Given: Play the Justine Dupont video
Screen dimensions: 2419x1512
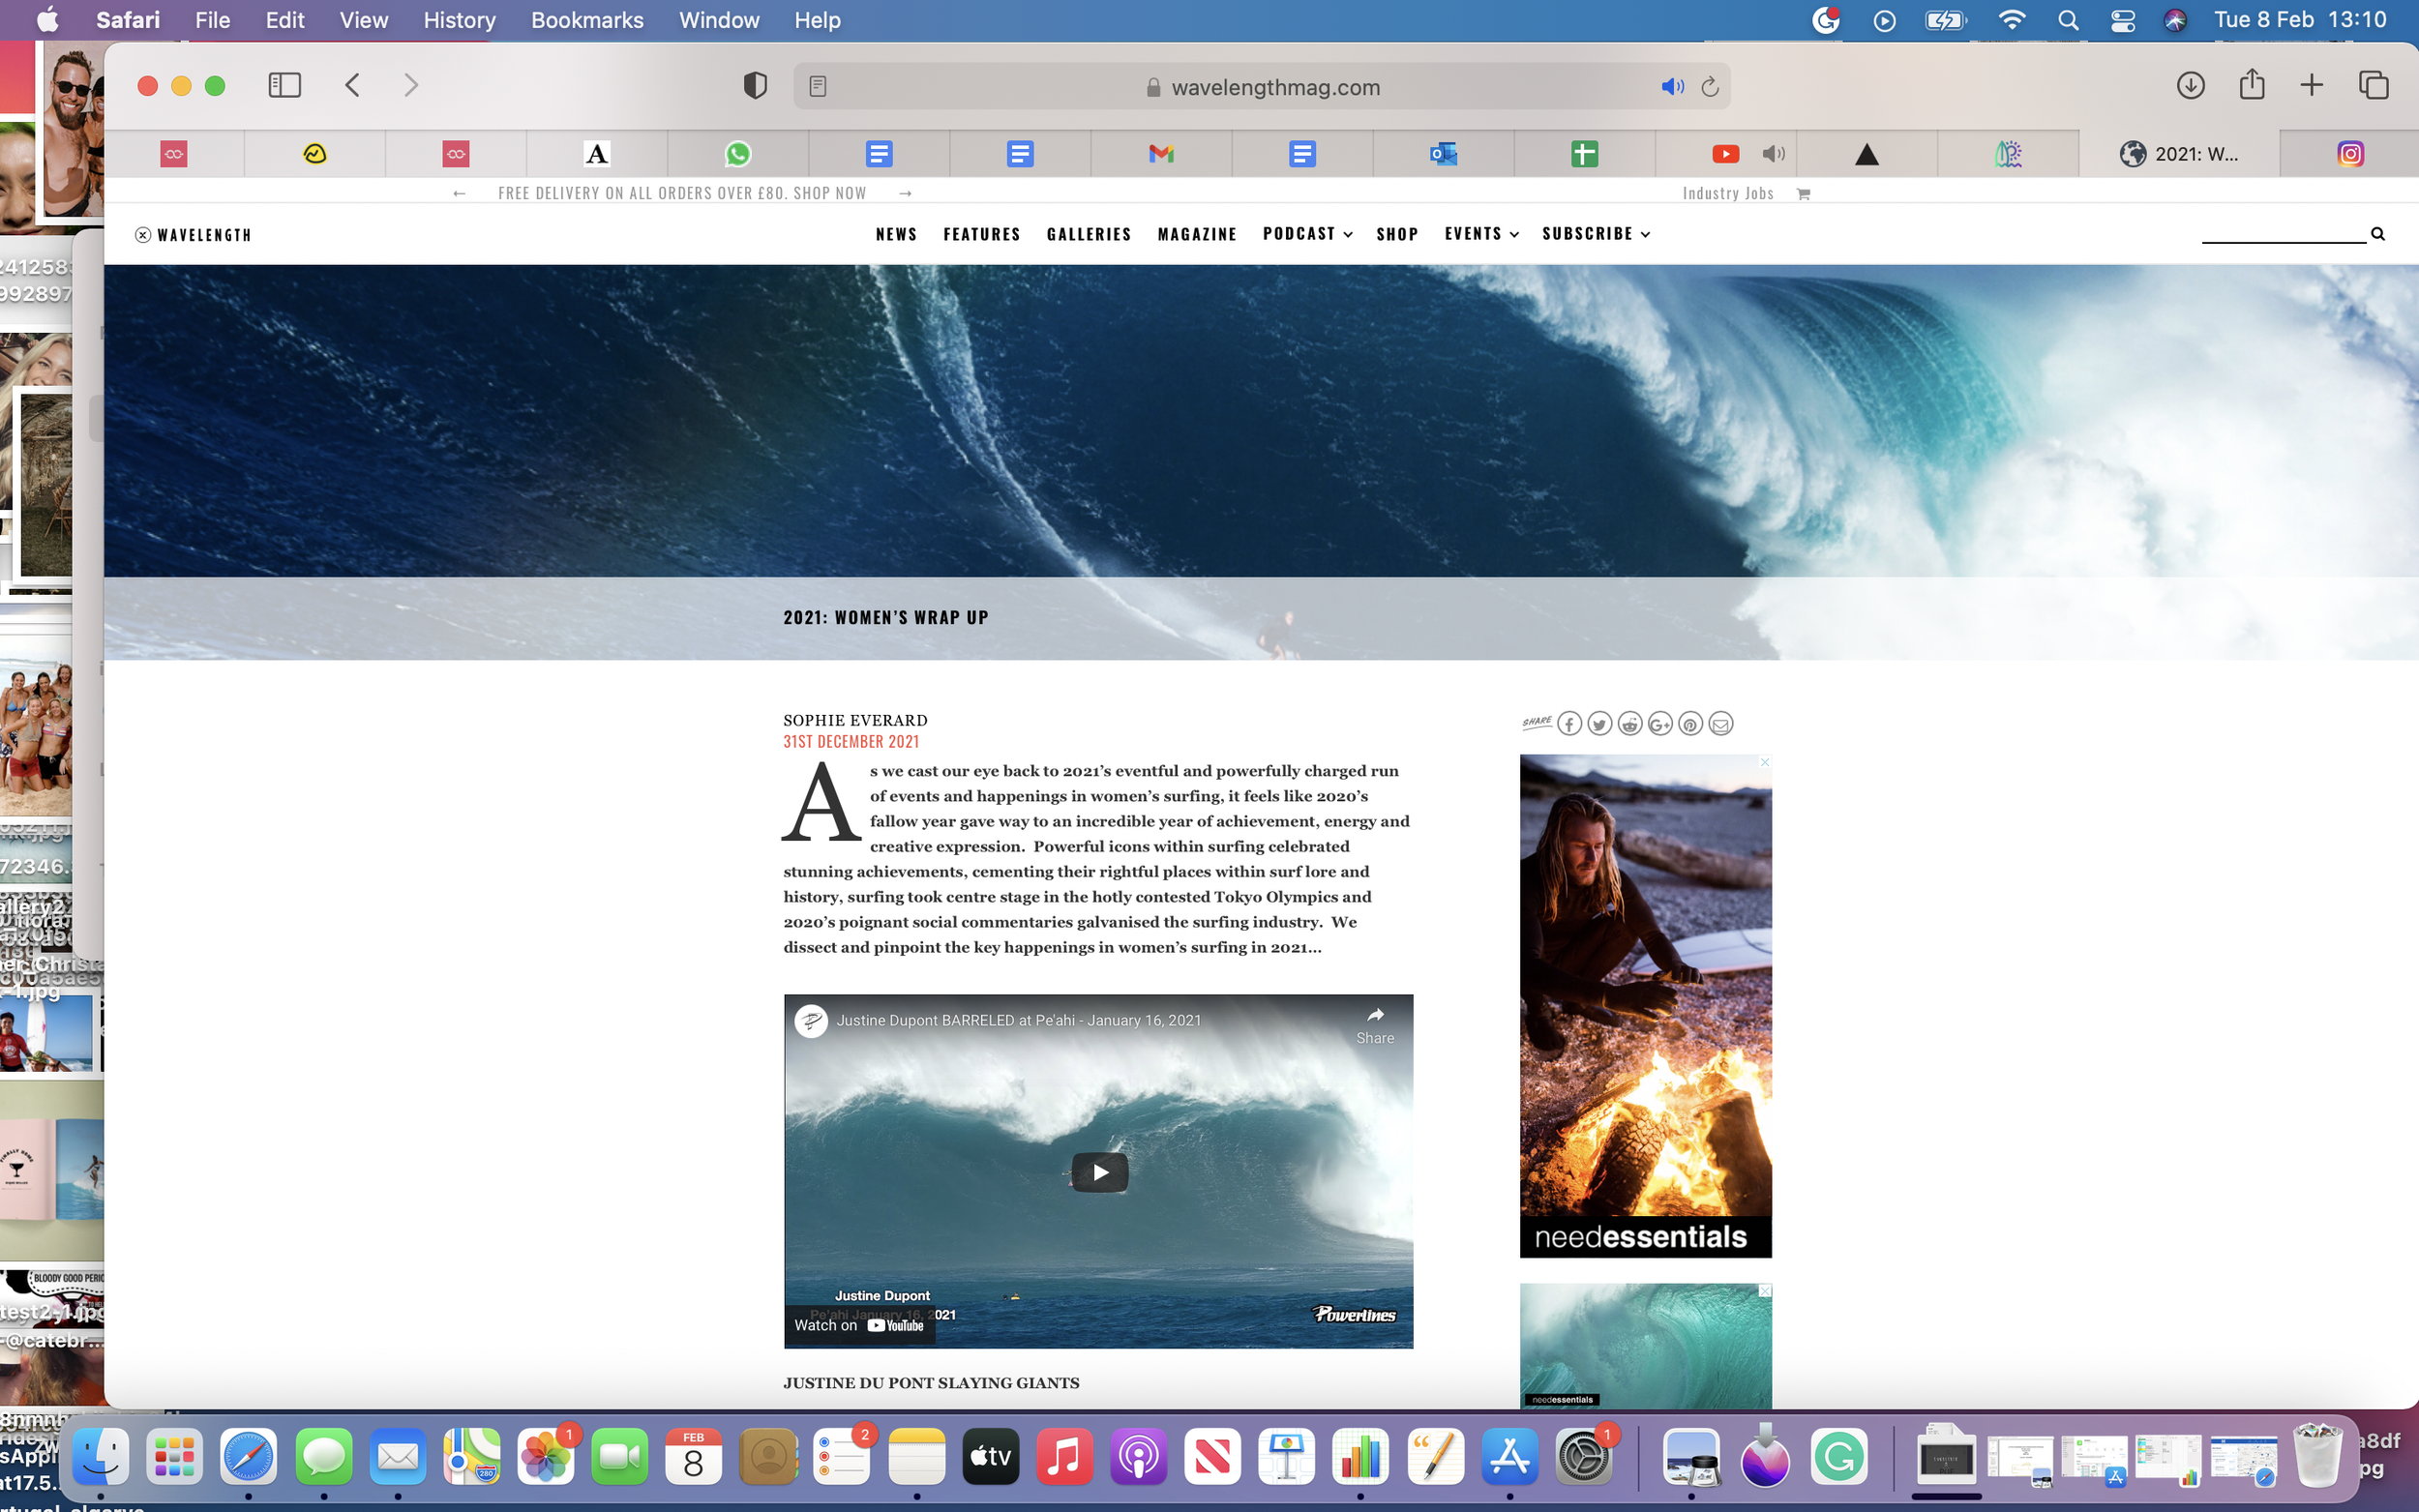Looking at the screenshot, I should click(x=1099, y=1172).
